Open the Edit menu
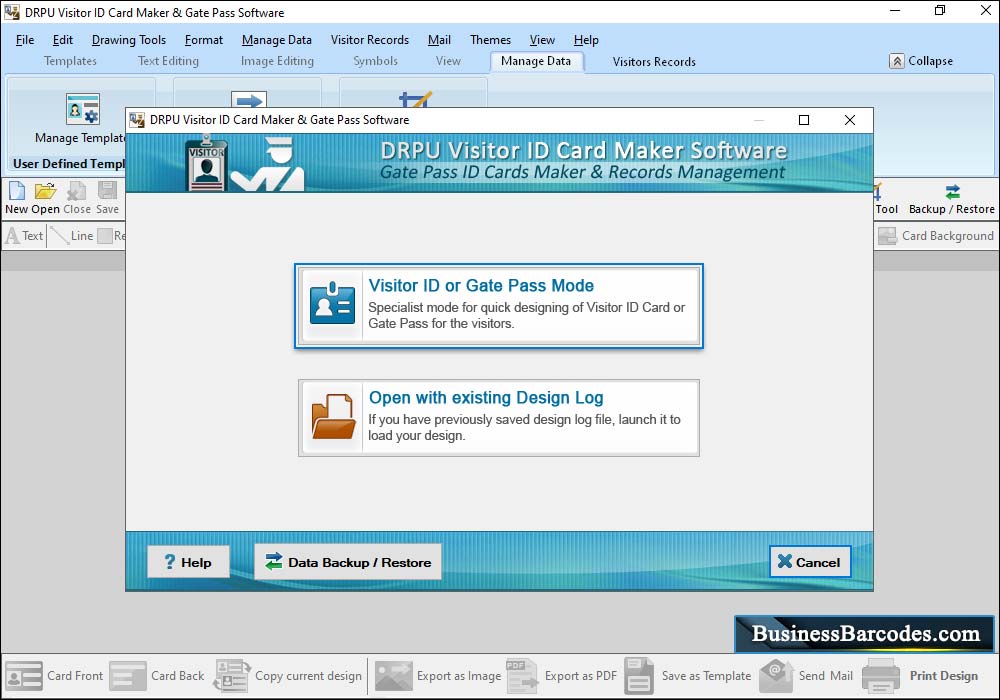 click(x=62, y=40)
